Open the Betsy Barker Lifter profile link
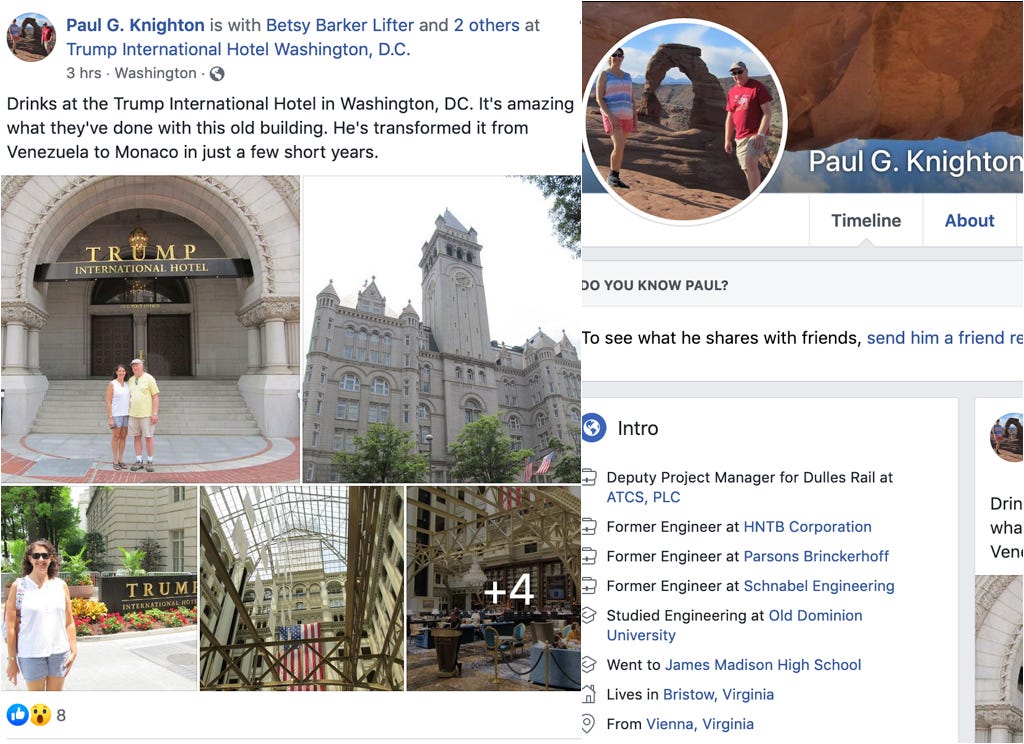The width and height of the screenshot is (1024, 744). pos(340,25)
